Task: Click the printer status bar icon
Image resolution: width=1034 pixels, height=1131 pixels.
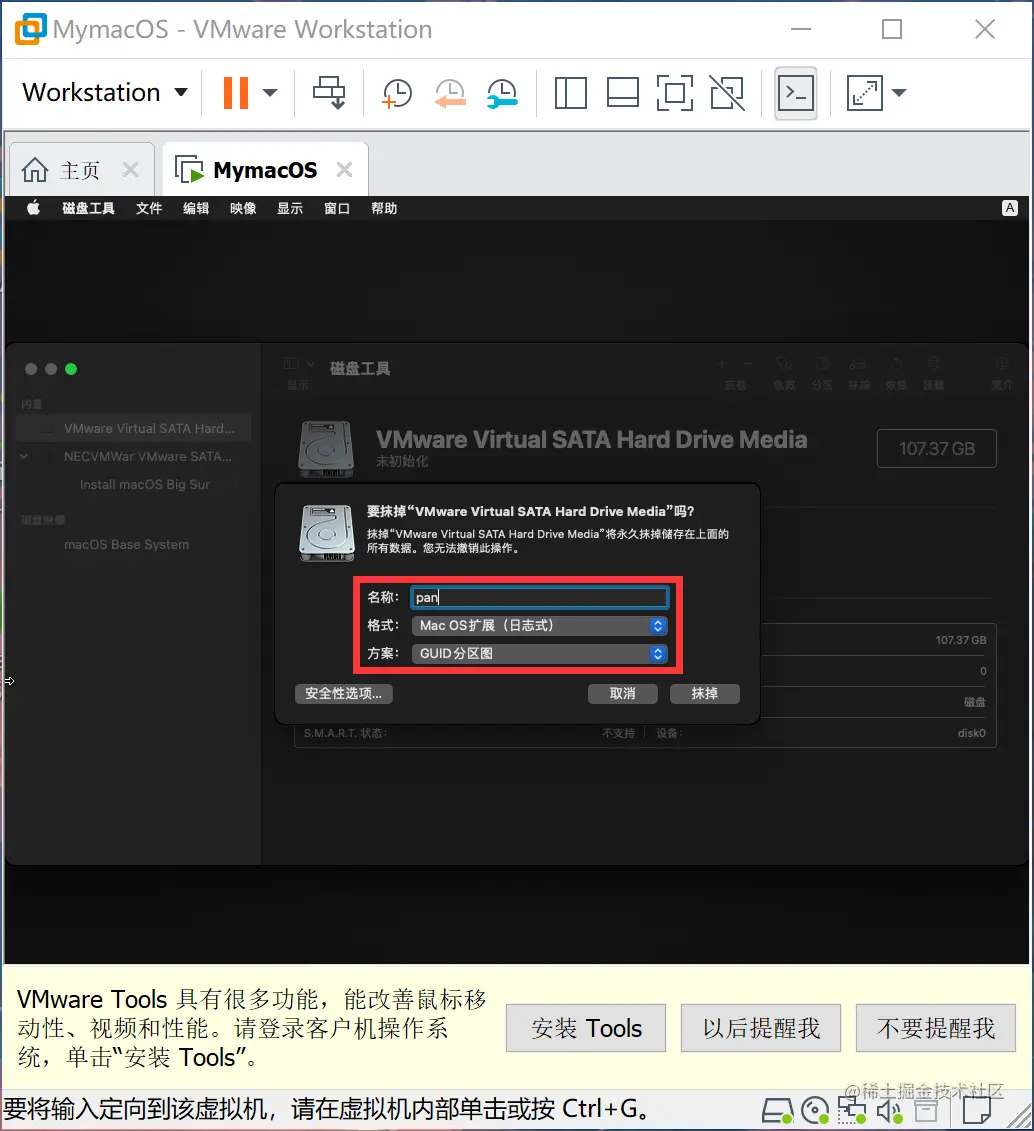Action: click(x=927, y=1112)
